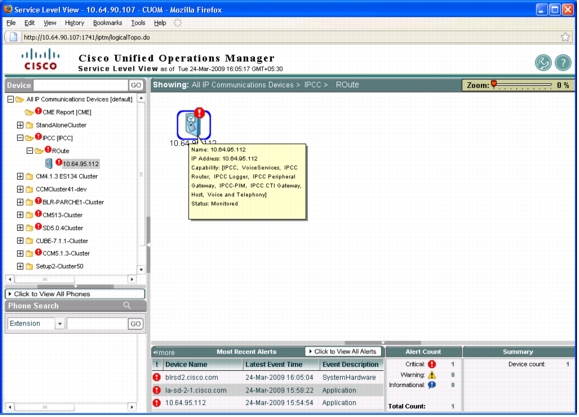Click the phone search magnifier icon
The width and height of the screenshot is (579, 417).
click(x=127, y=305)
